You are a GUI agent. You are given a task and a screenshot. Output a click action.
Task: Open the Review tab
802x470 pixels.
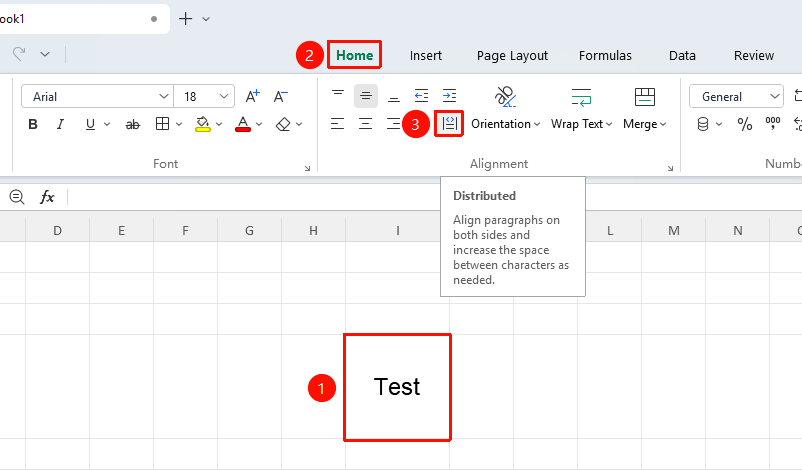[x=753, y=55]
